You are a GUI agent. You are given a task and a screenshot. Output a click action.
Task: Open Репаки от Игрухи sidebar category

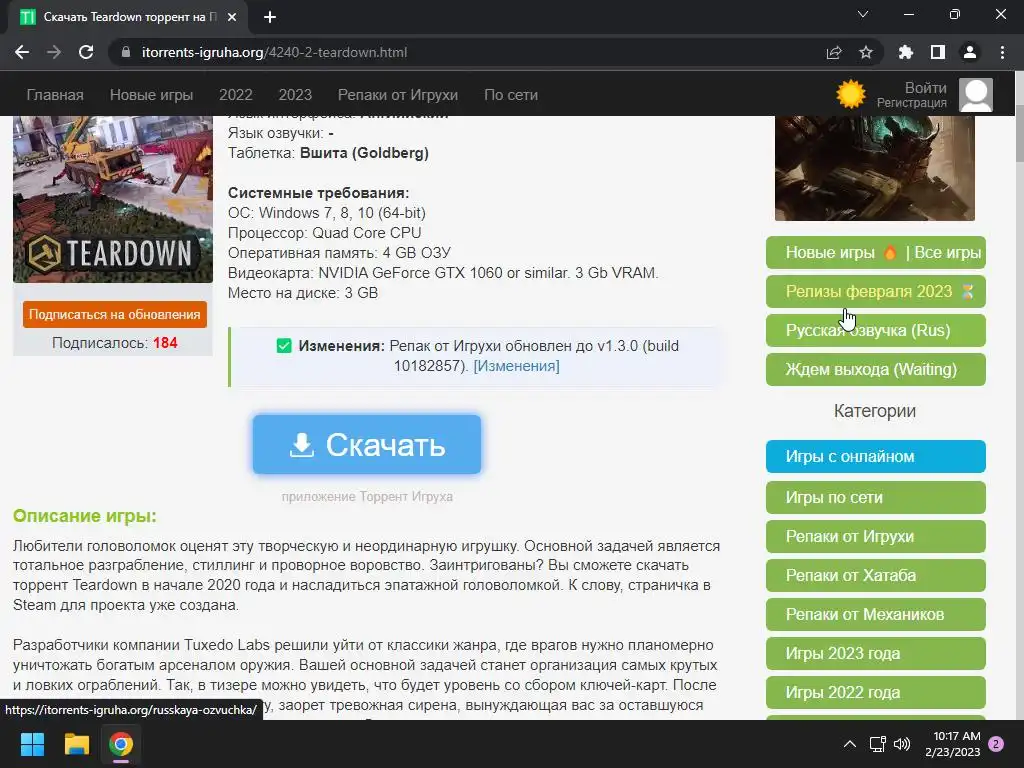point(876,536)
